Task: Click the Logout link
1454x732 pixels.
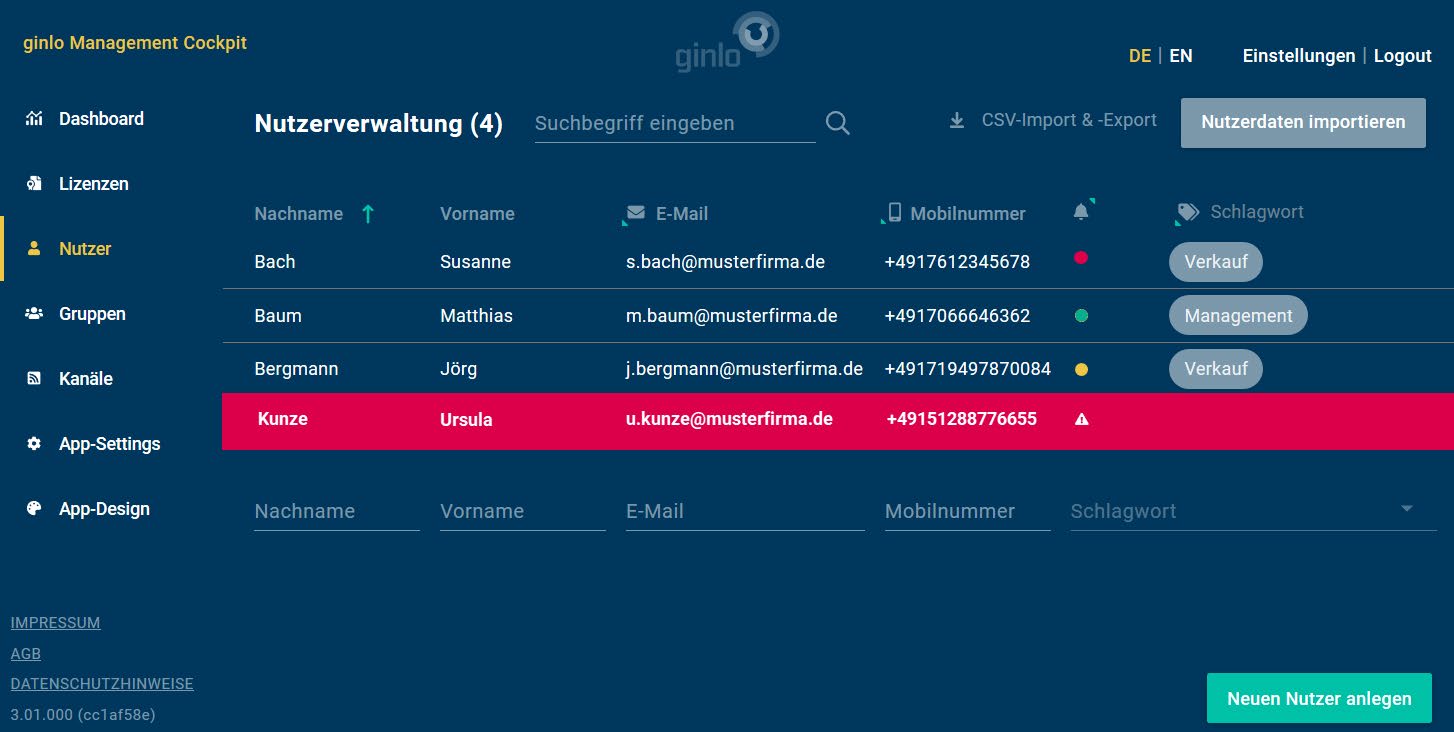Action: (1403, 56)
